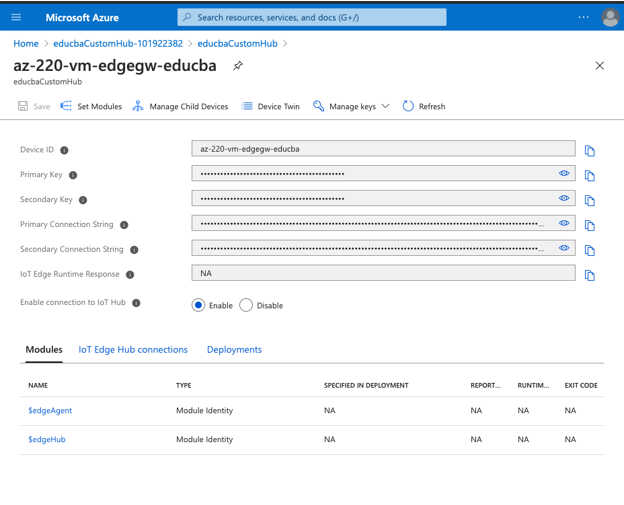Click the EXIT CODE column header
Screen dimensions: 624x505
click(x=581, y=385)
